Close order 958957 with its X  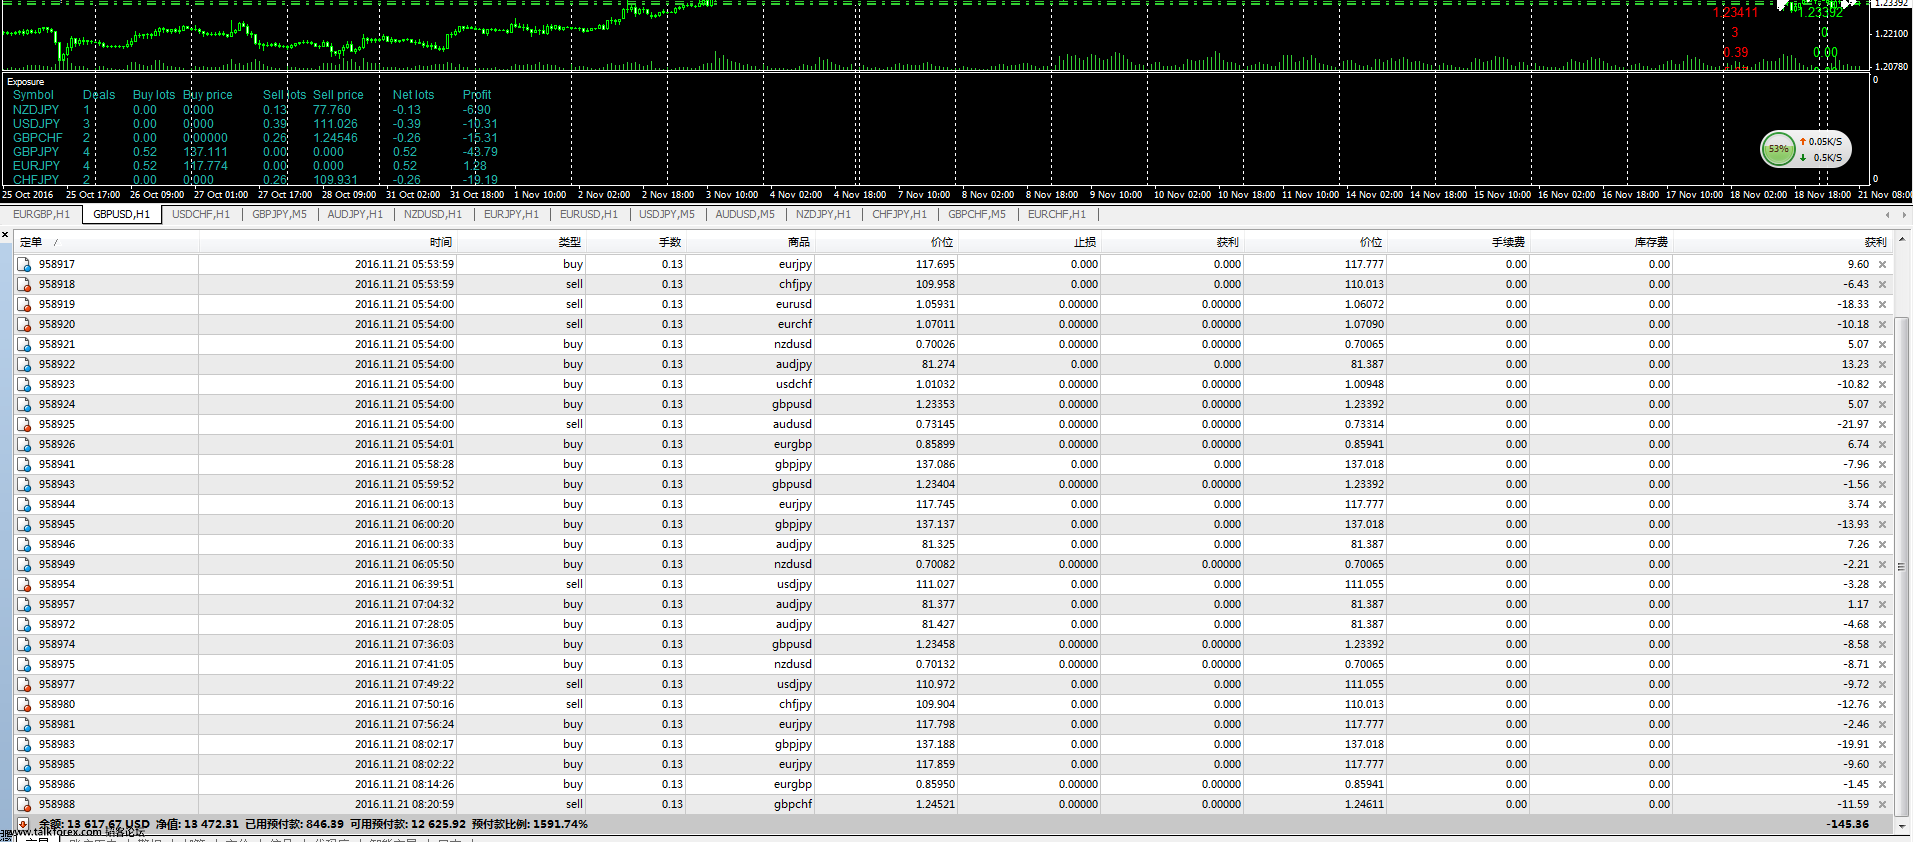pos(1882,605)
